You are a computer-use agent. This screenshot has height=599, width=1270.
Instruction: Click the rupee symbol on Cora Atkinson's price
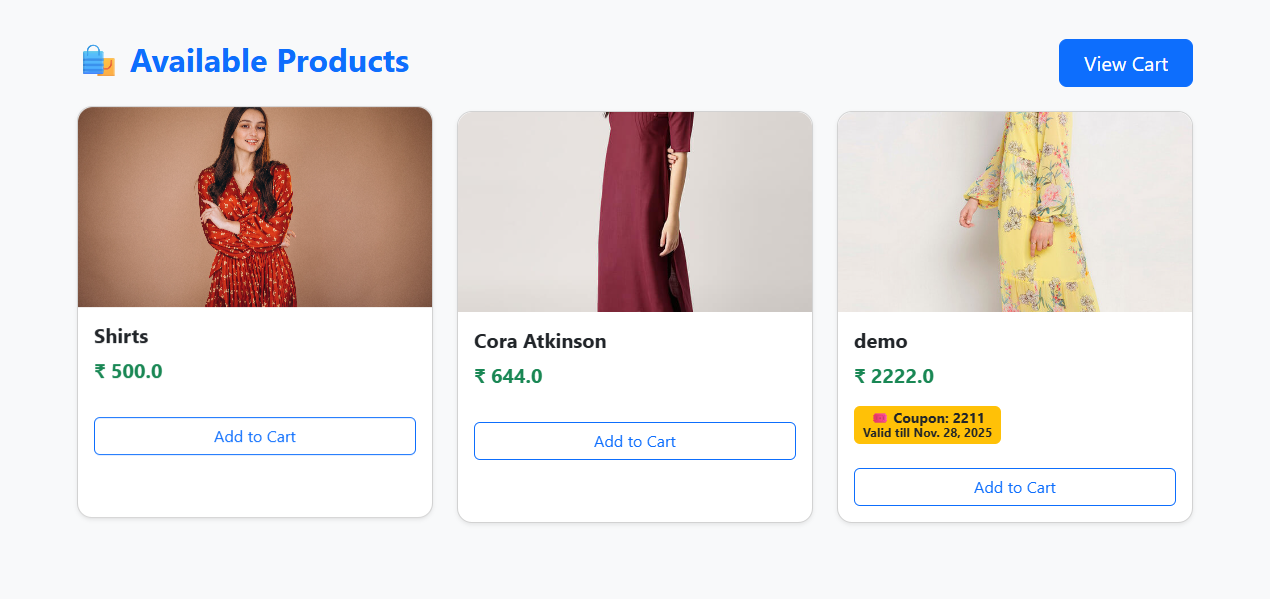[479, 377]
